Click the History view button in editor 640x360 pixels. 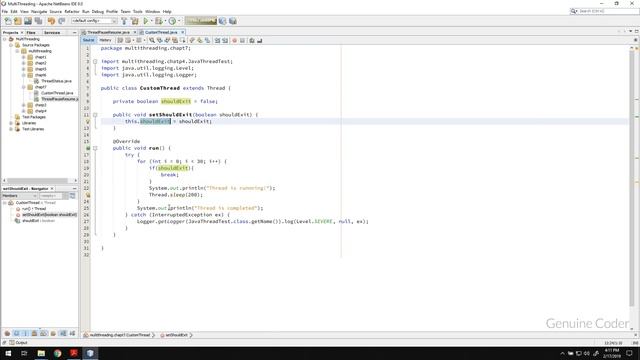tap(105, 40)
